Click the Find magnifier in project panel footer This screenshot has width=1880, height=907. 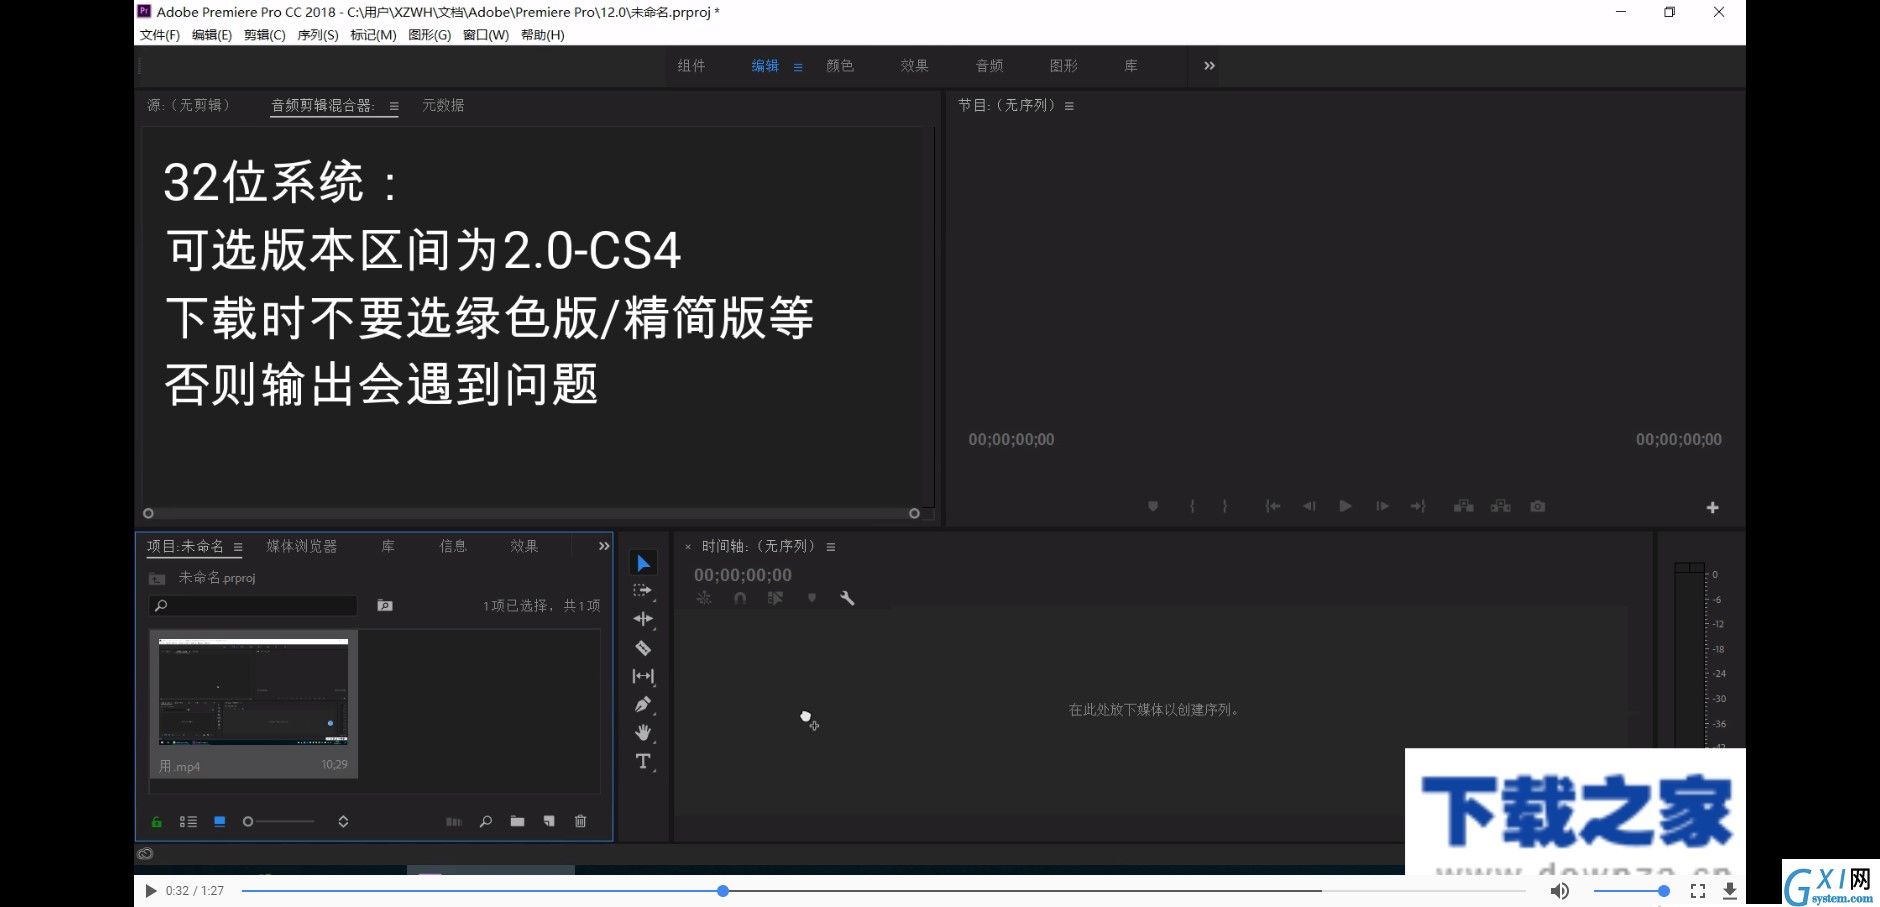(x=486, y=822)
